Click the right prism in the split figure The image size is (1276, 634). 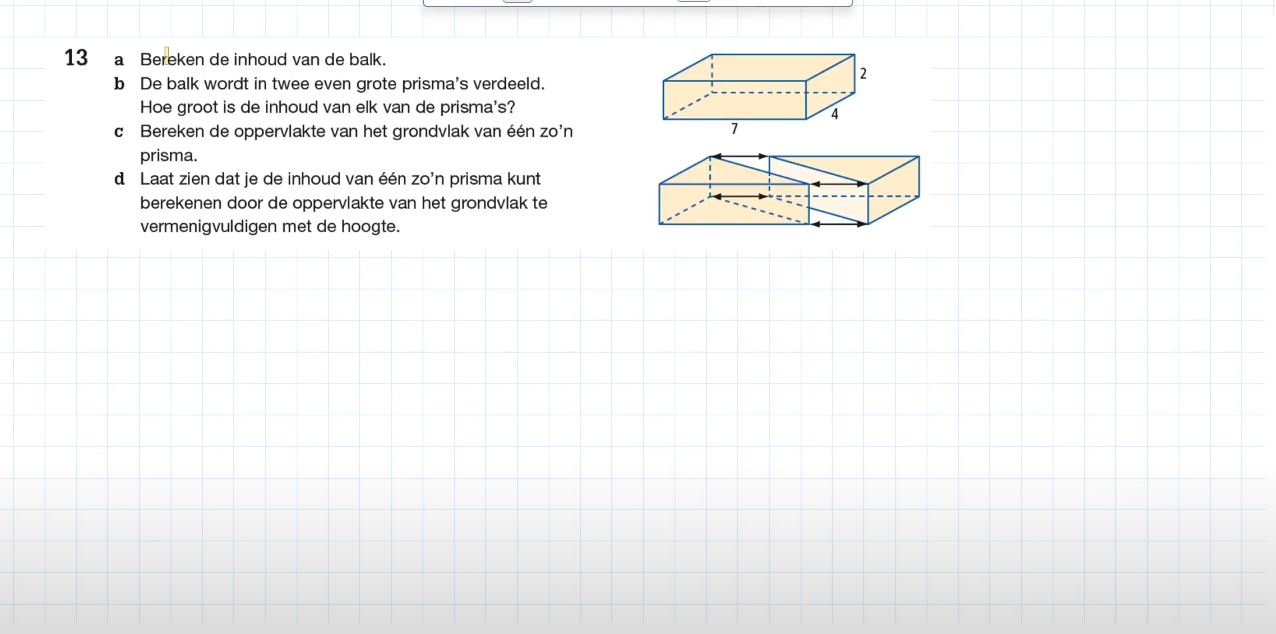coord(845,190)
